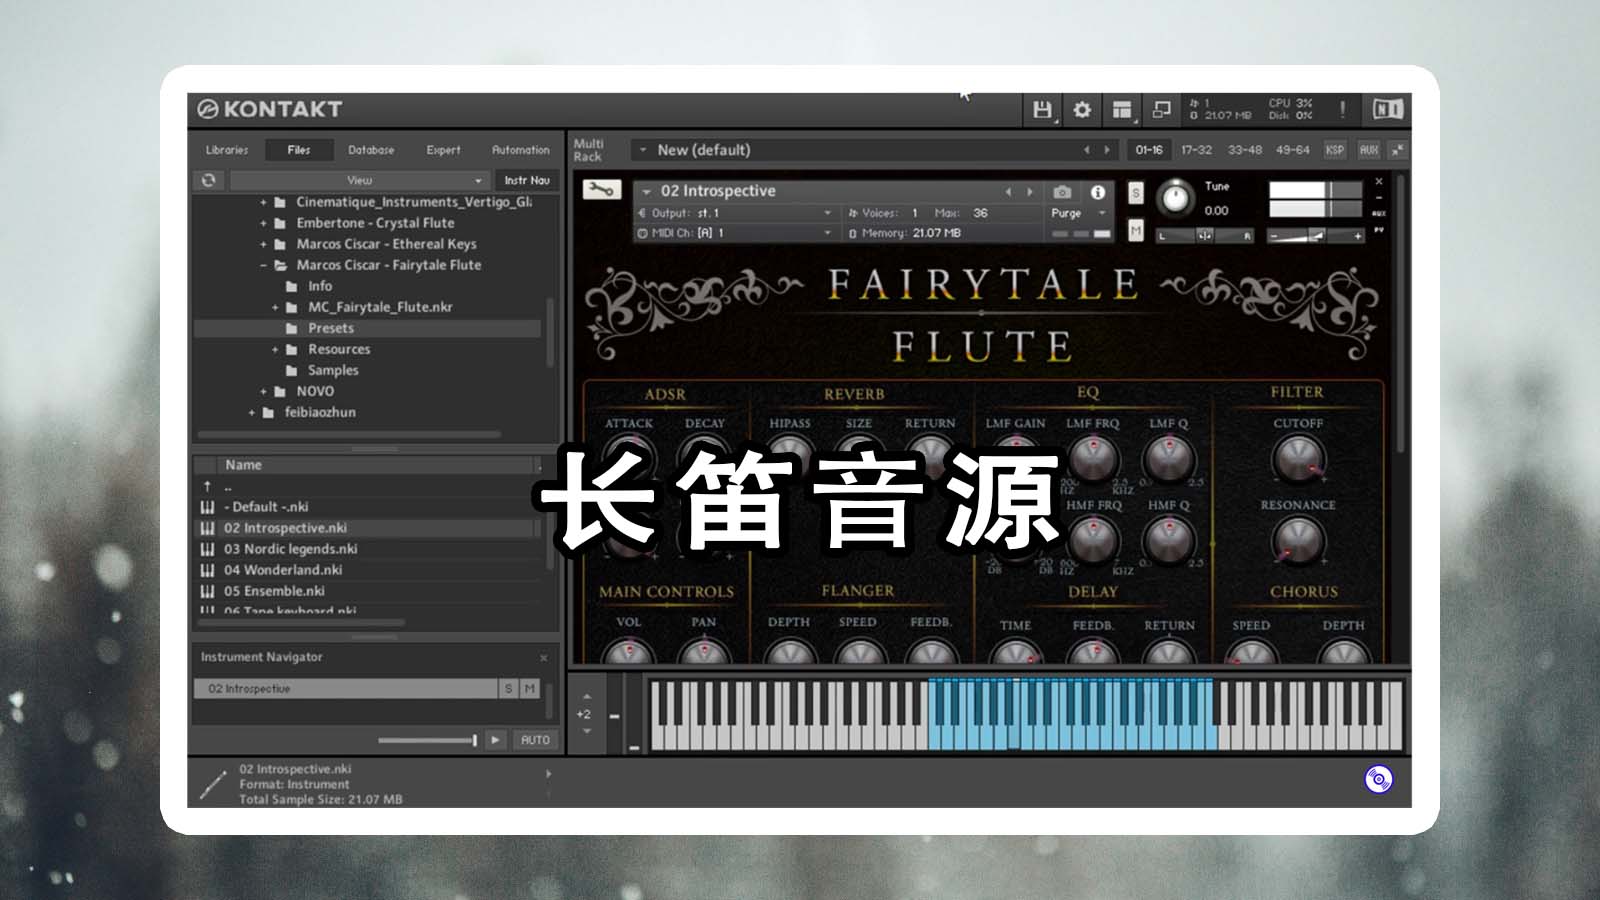Viewport: 1600px width, 900px height.
Task: Switch to Files tab
Action: (x=299, y=150)
